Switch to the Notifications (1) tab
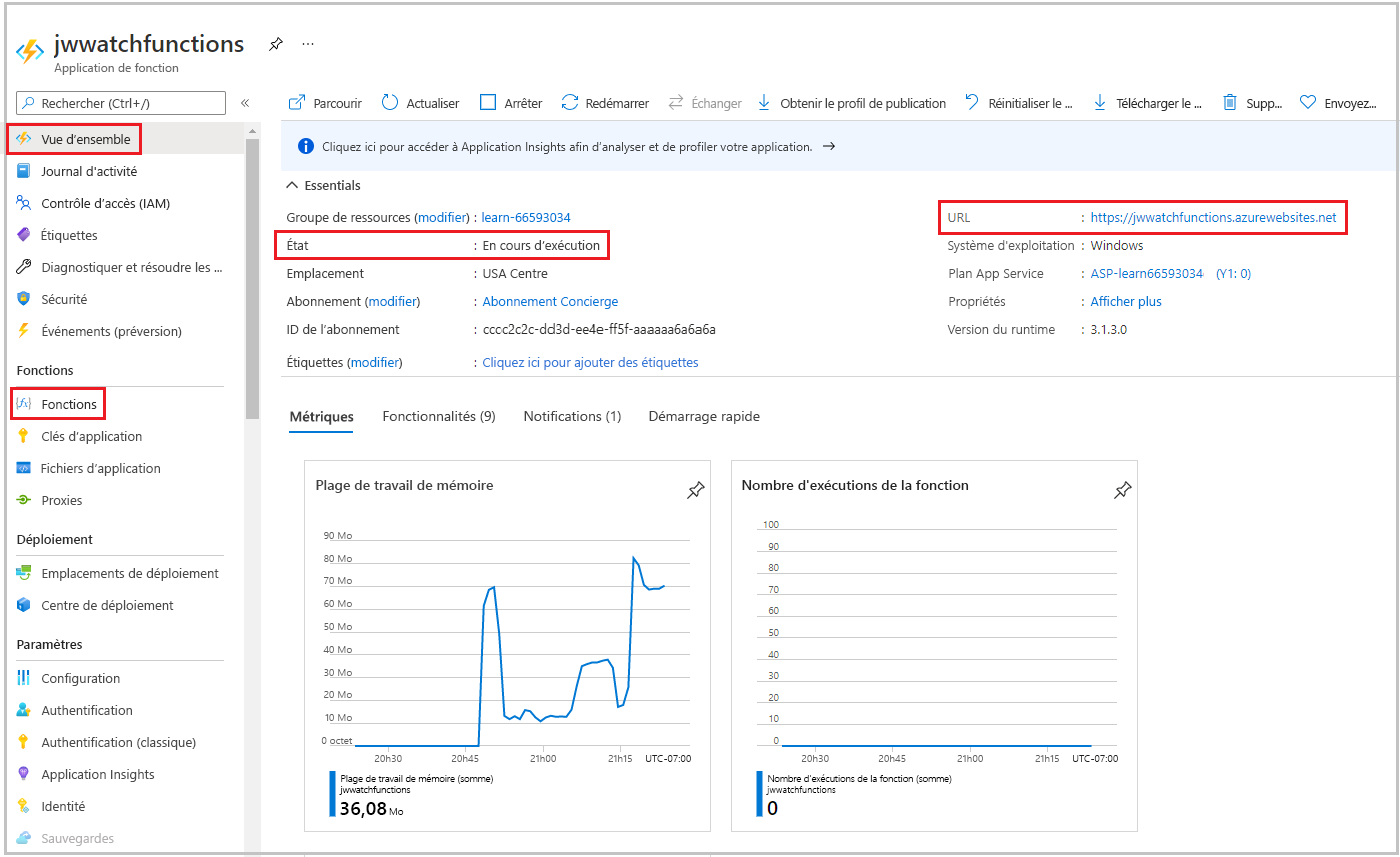1400x857 pixels. coord(572,416)
